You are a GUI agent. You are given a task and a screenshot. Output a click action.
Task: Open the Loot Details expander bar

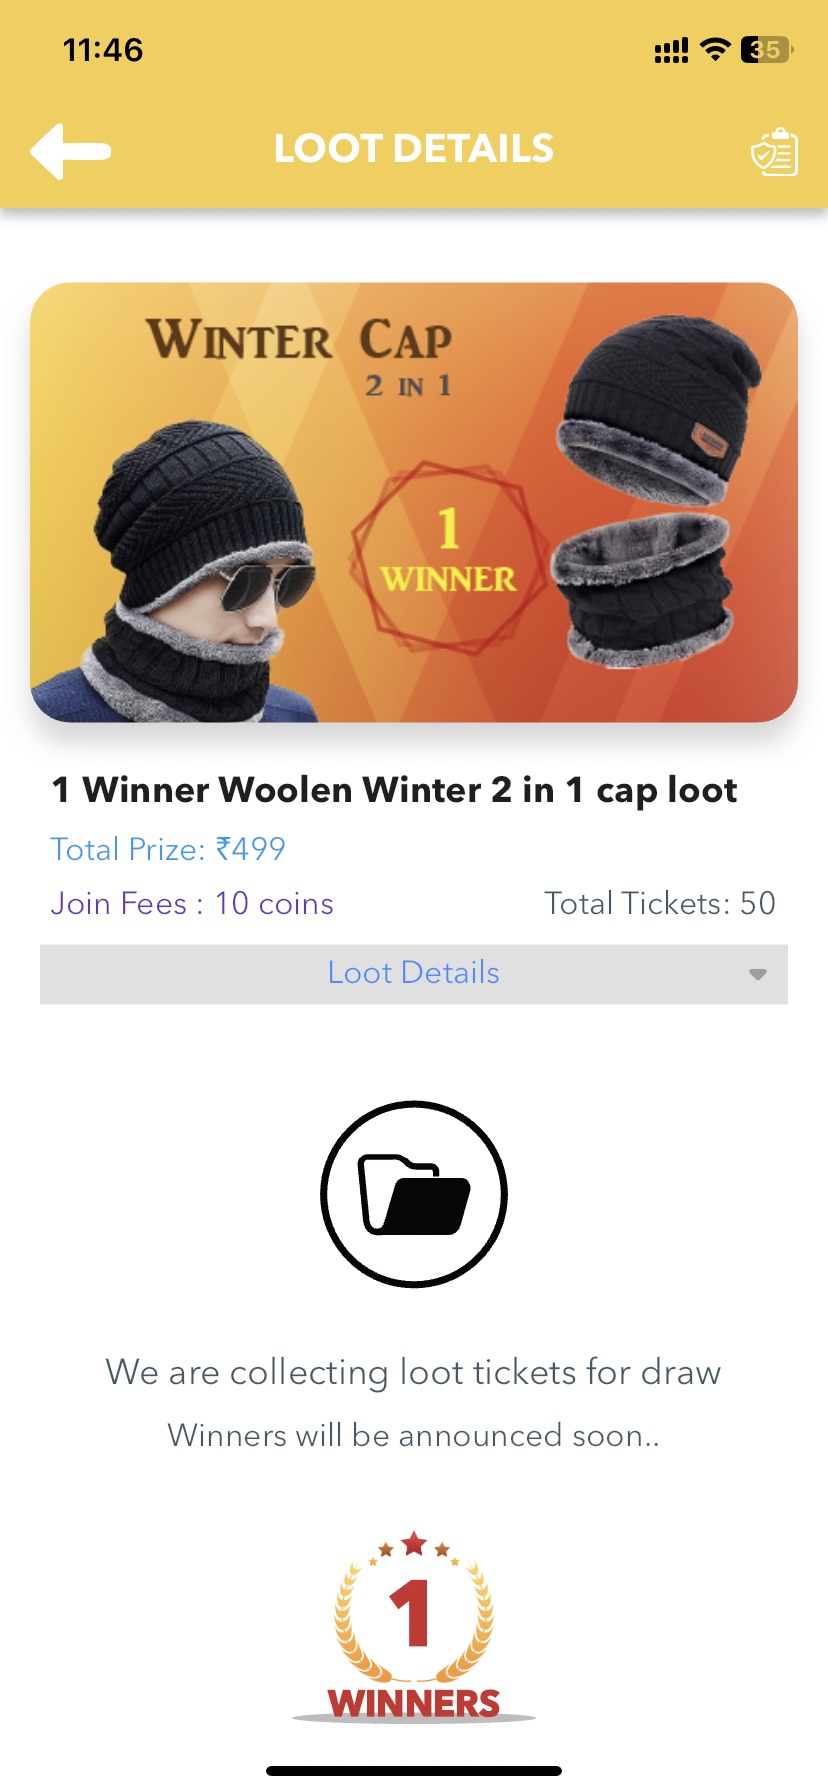pos(414,974)
